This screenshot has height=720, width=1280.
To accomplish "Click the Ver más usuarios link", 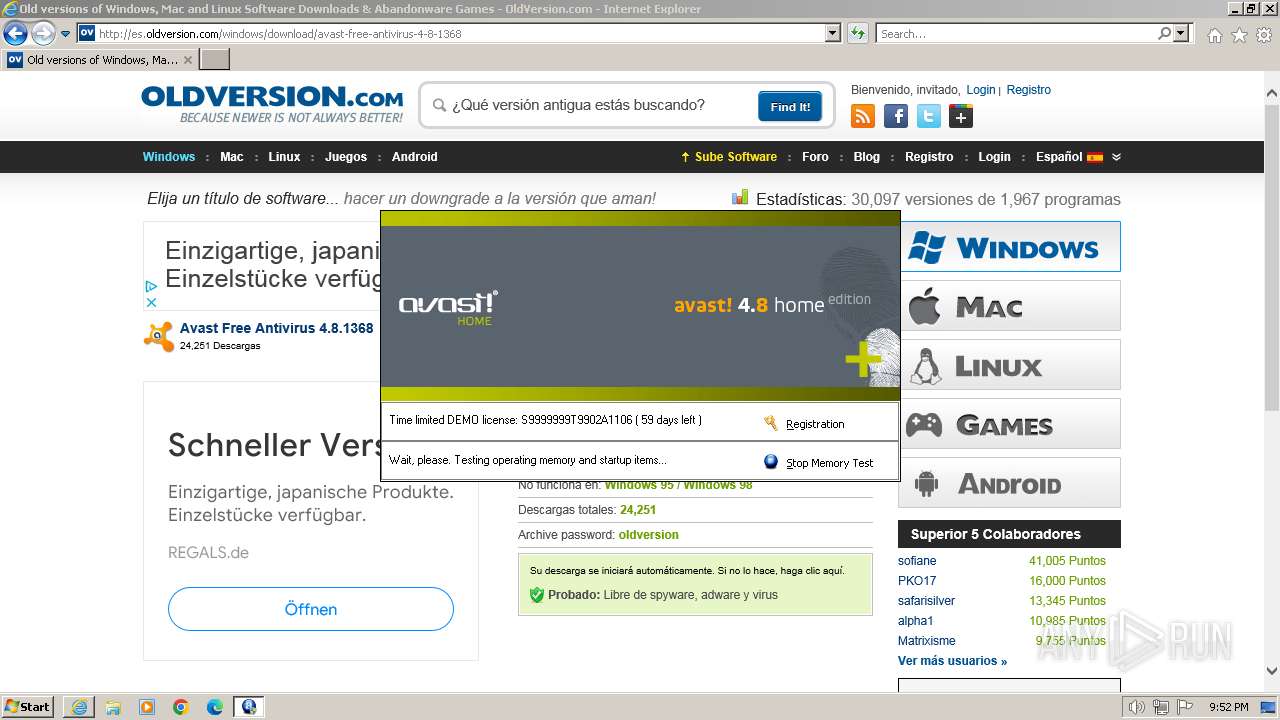I will [x=952, y=661].
